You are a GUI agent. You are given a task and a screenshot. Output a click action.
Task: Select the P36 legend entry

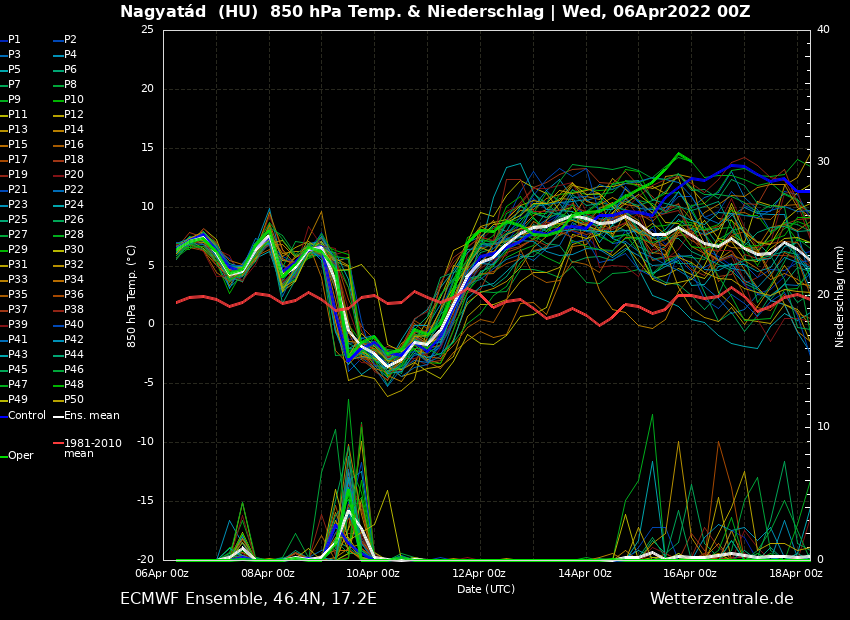[x=73, y=295]
